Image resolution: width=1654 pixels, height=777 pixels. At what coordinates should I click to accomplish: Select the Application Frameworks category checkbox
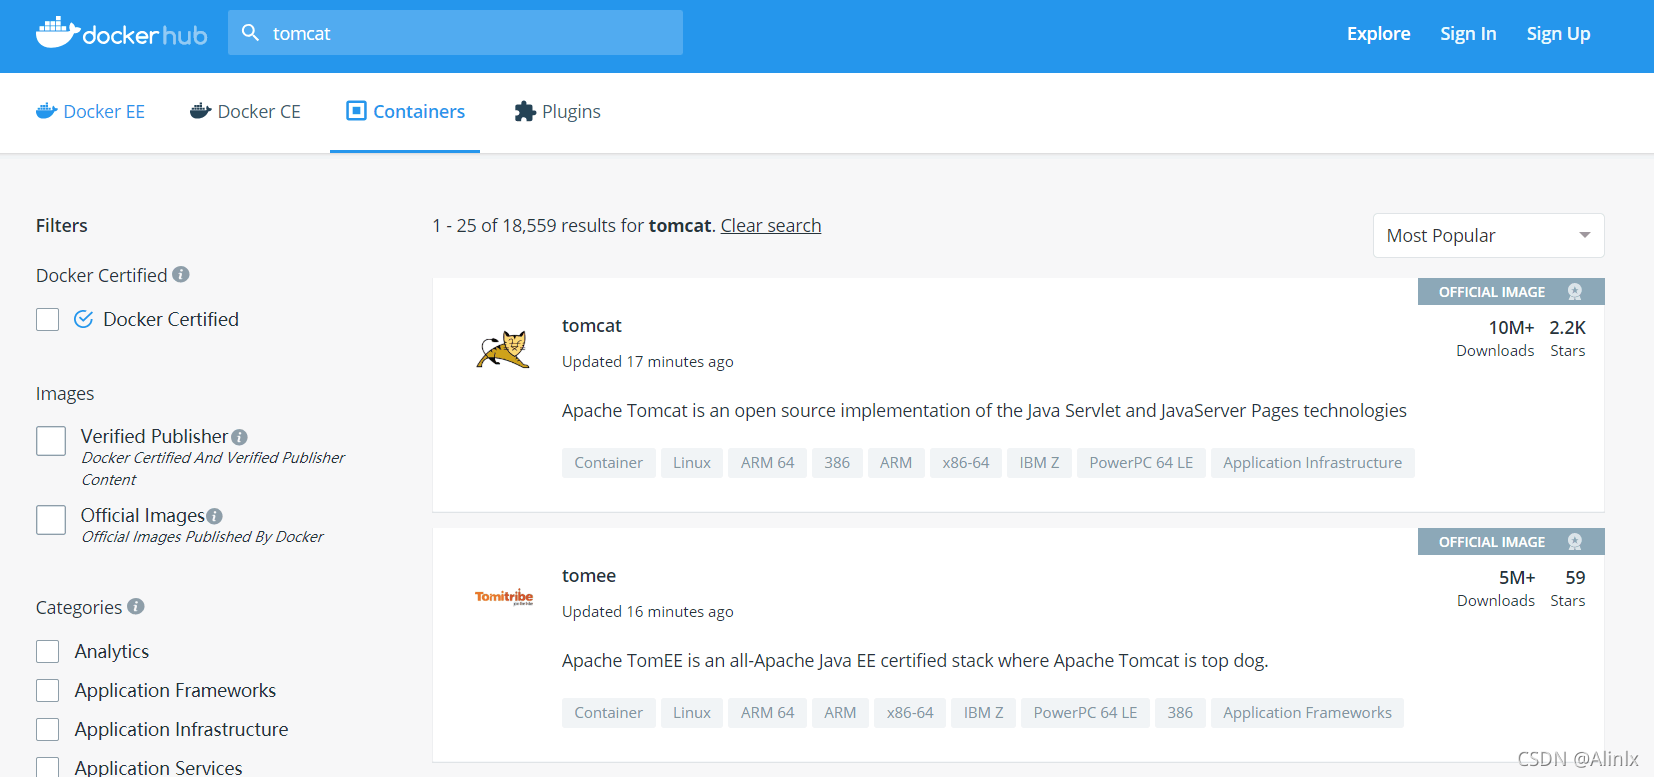[x=47, y=690]
